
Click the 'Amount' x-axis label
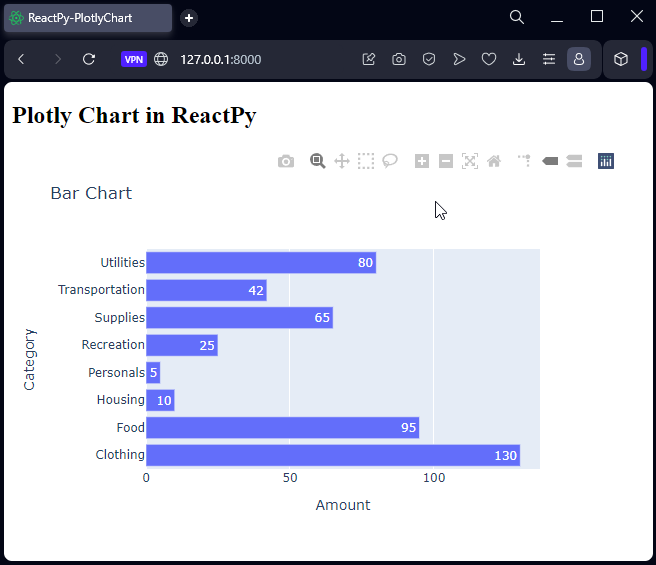coord(343,505)
